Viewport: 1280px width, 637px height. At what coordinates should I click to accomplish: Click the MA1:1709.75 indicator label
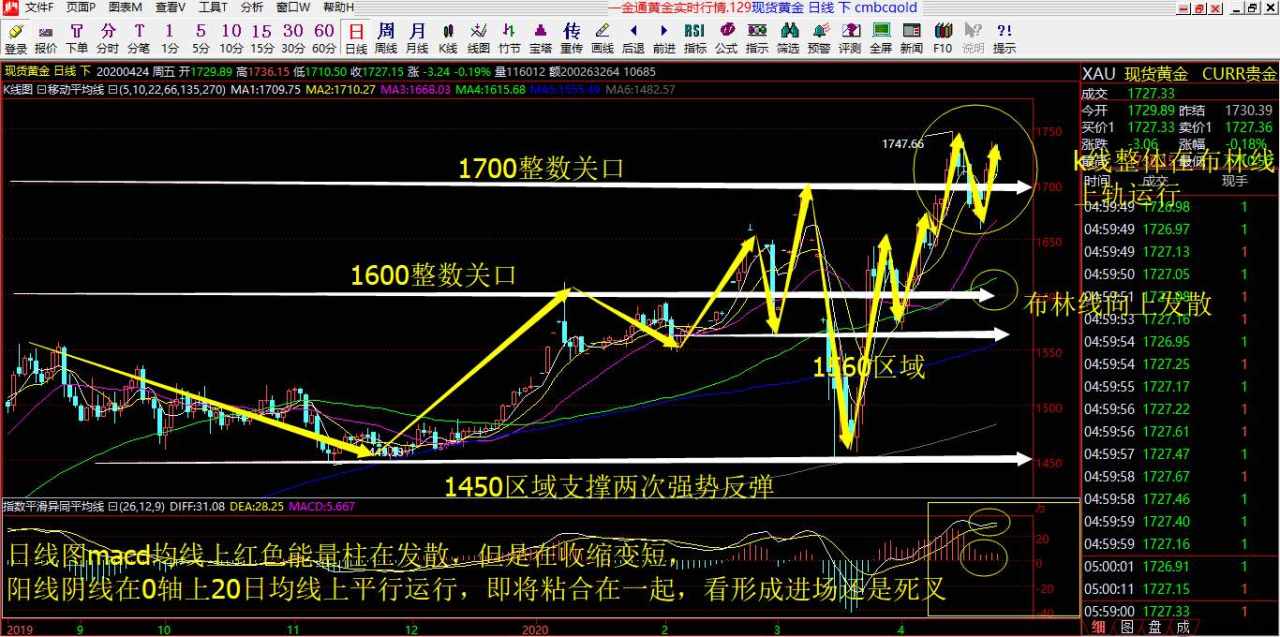[x=265, y=89]
